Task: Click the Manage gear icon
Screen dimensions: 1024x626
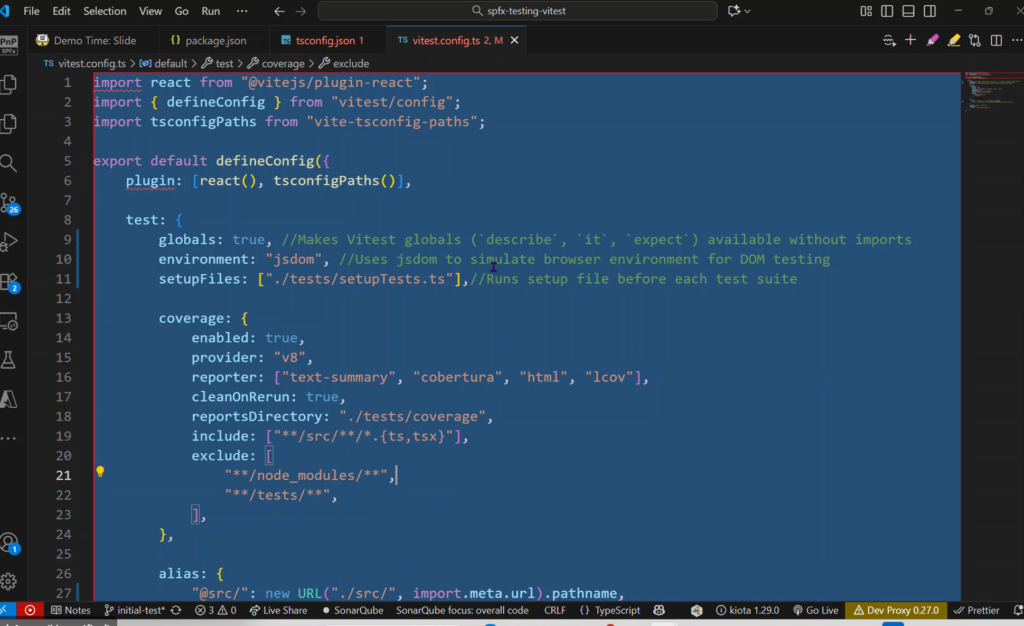Action: click(x=9, y=581)
